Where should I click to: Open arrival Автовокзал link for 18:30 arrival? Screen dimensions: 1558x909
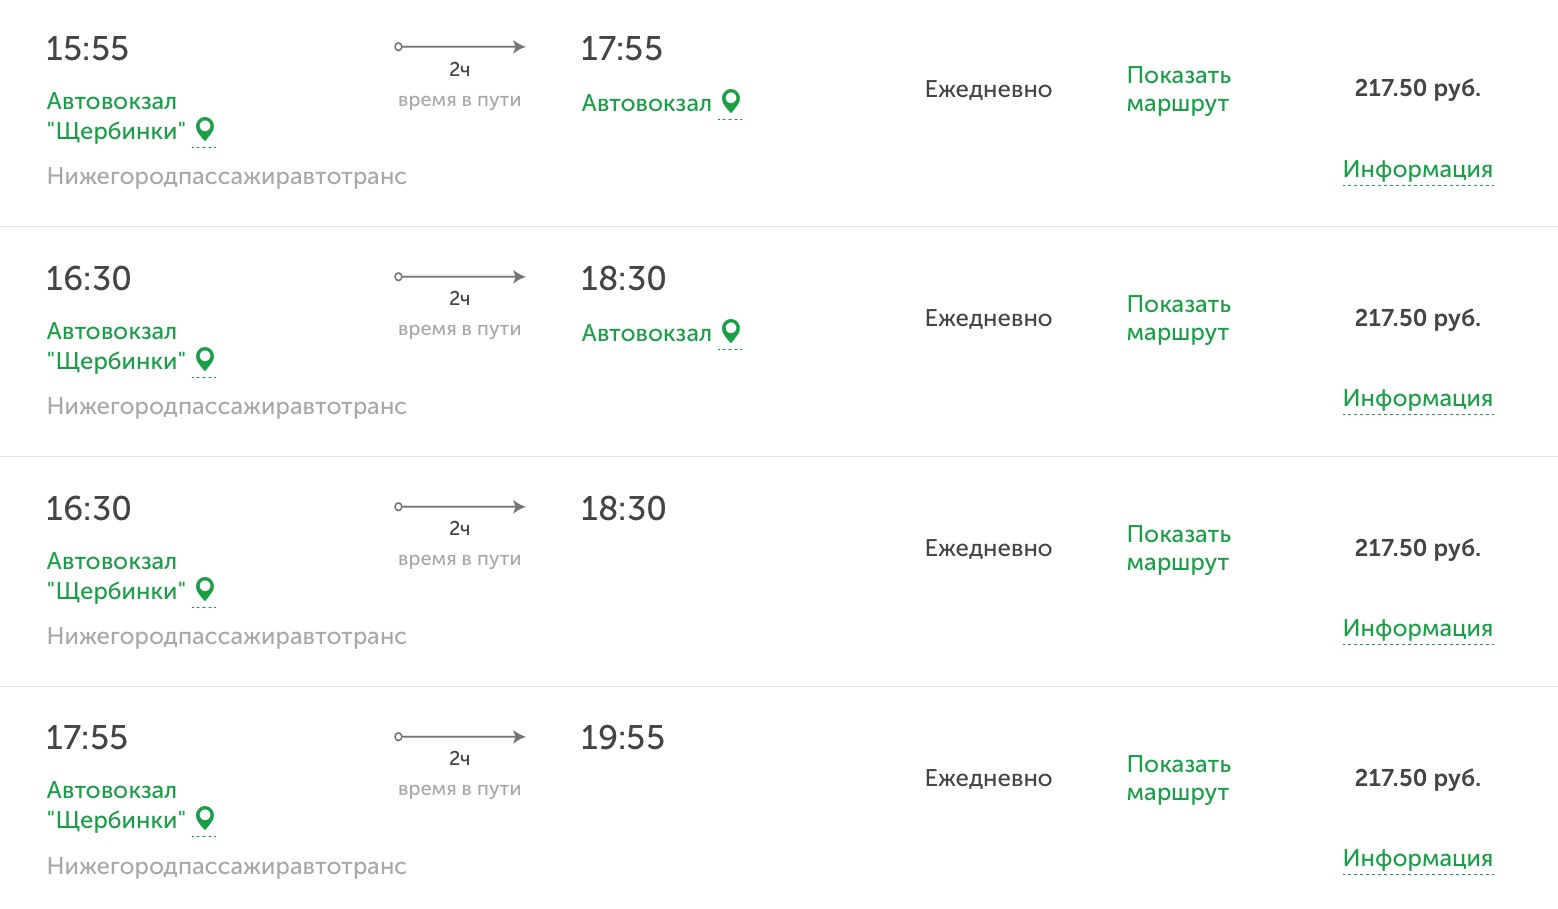pos(646,333)
